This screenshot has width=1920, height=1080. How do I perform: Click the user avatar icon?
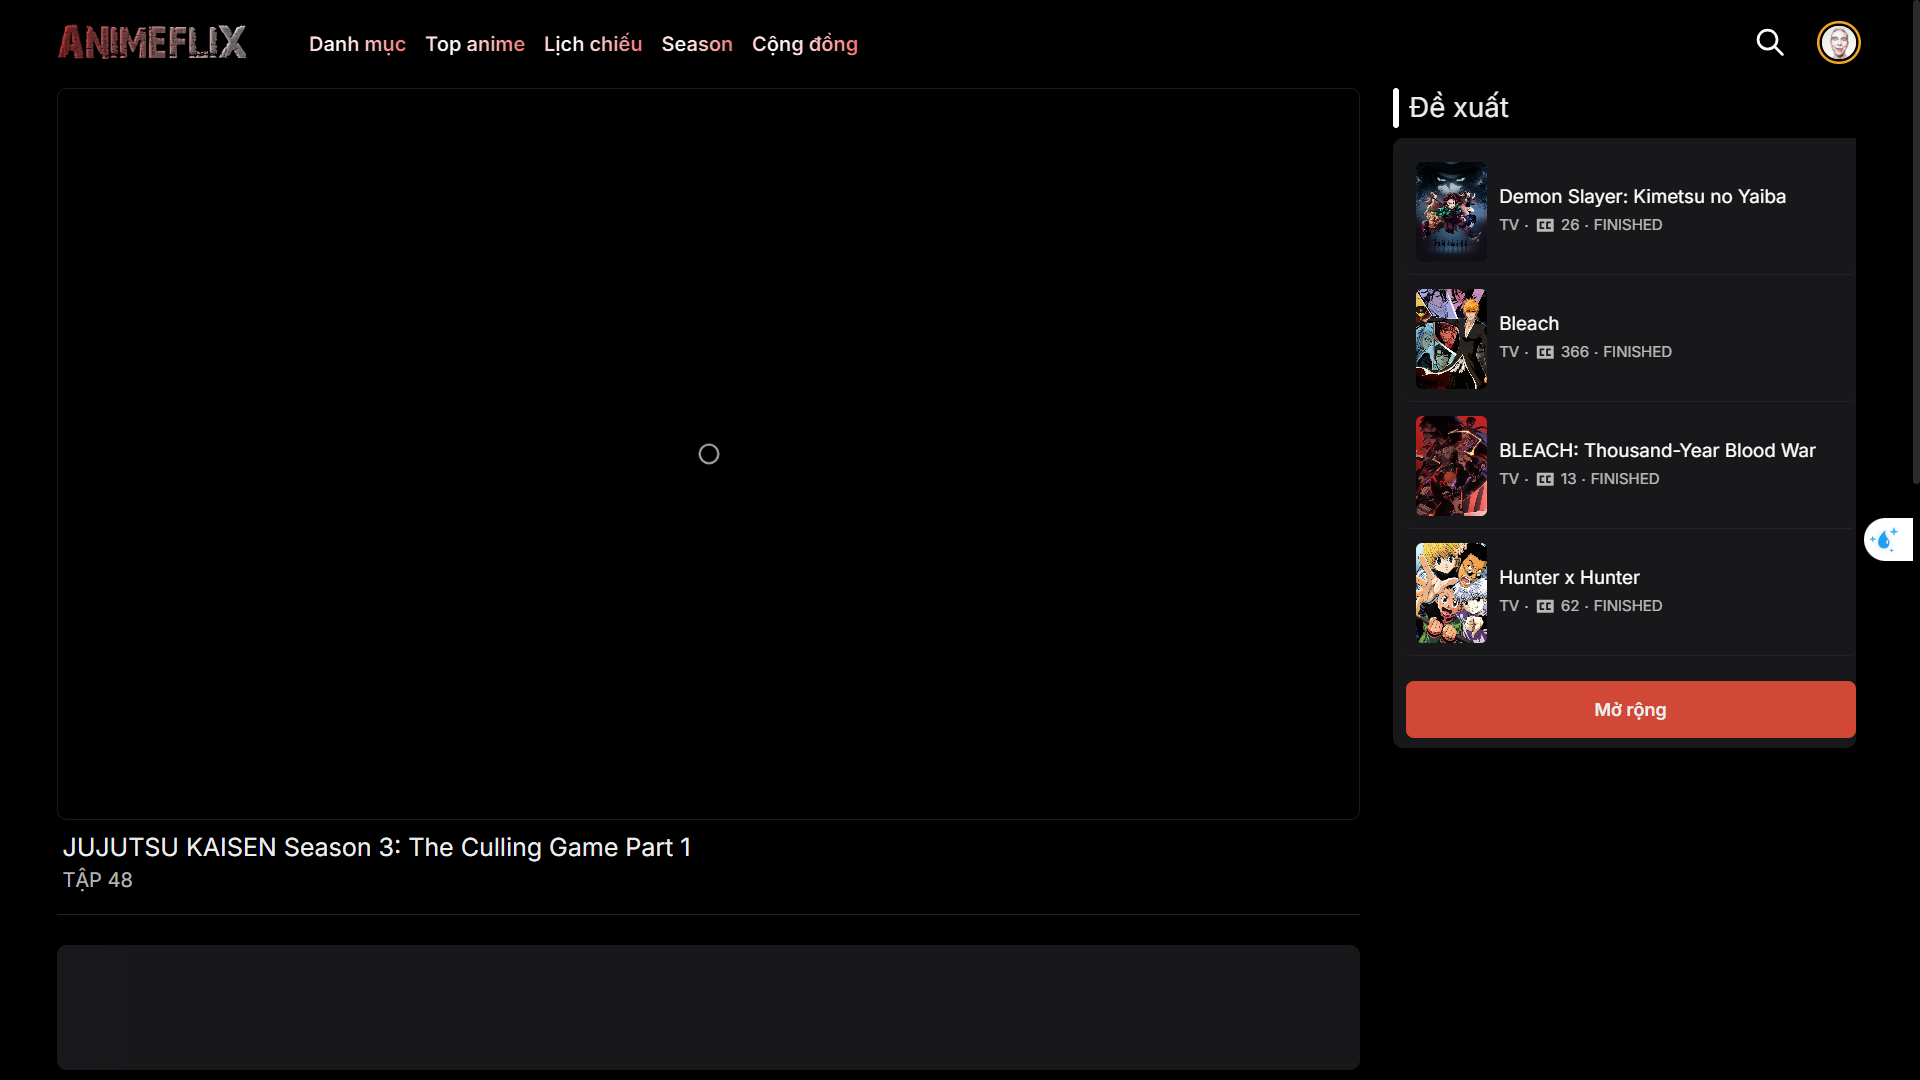tap(1838, 42)
